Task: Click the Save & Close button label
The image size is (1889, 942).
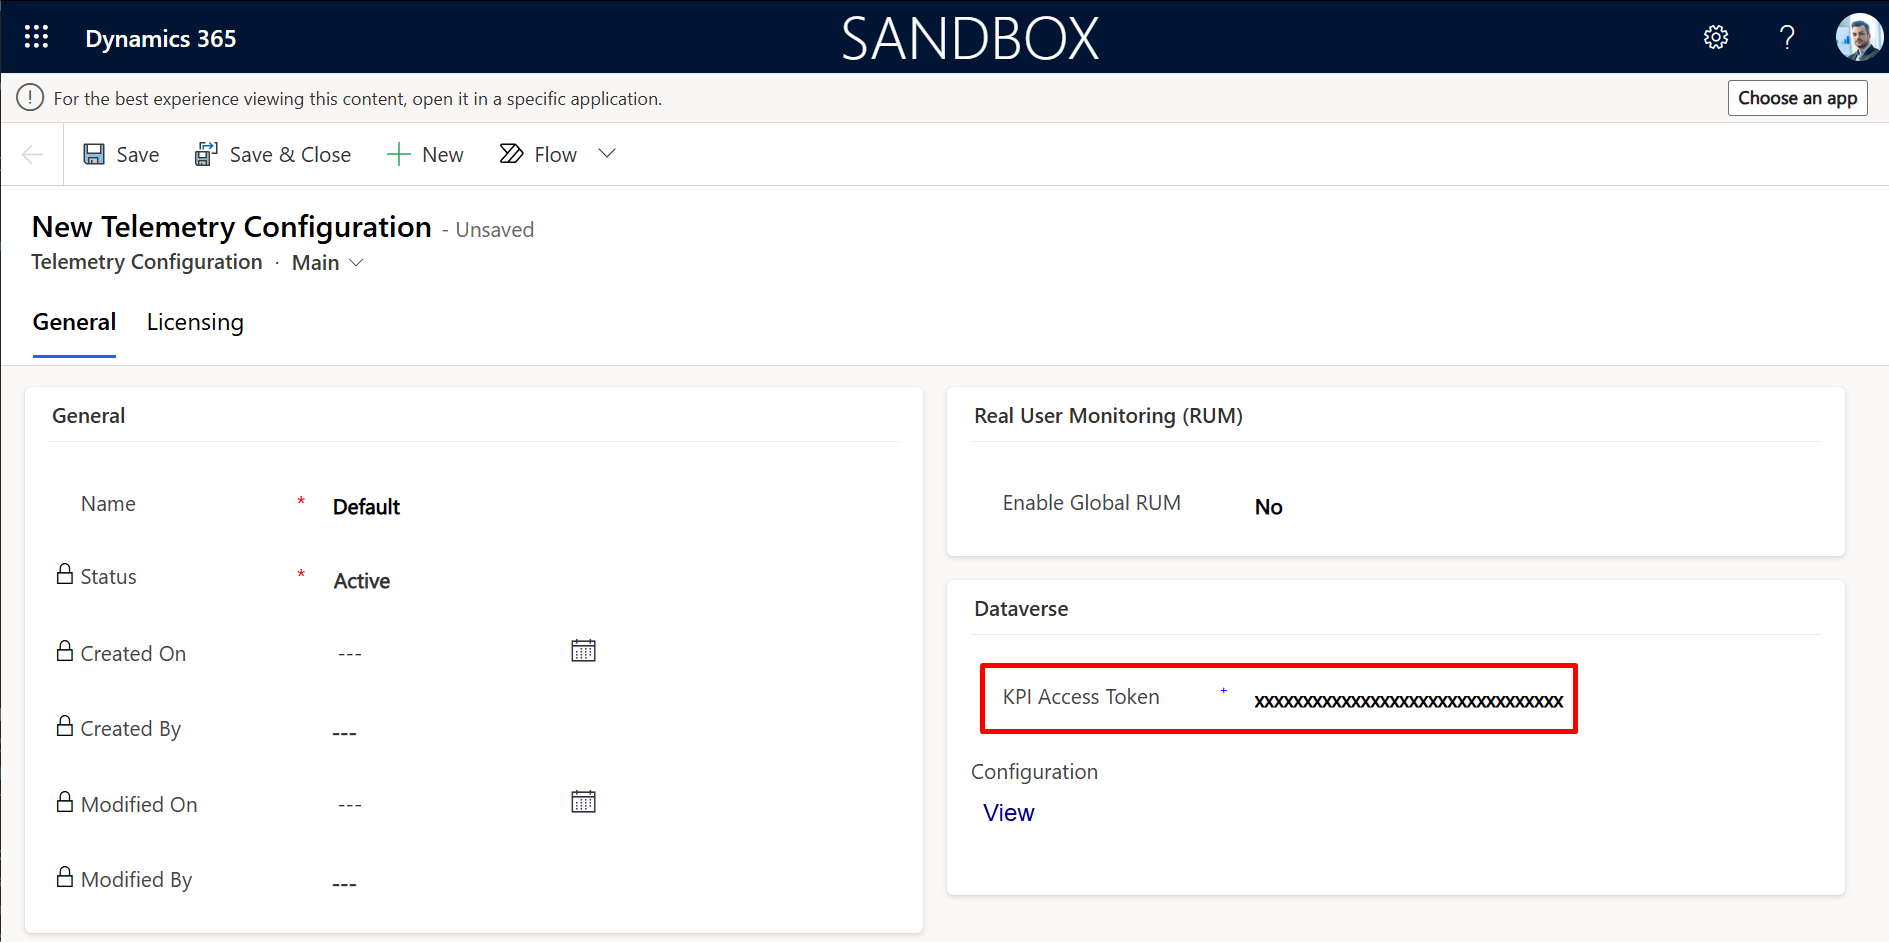Action: point(290,155)
